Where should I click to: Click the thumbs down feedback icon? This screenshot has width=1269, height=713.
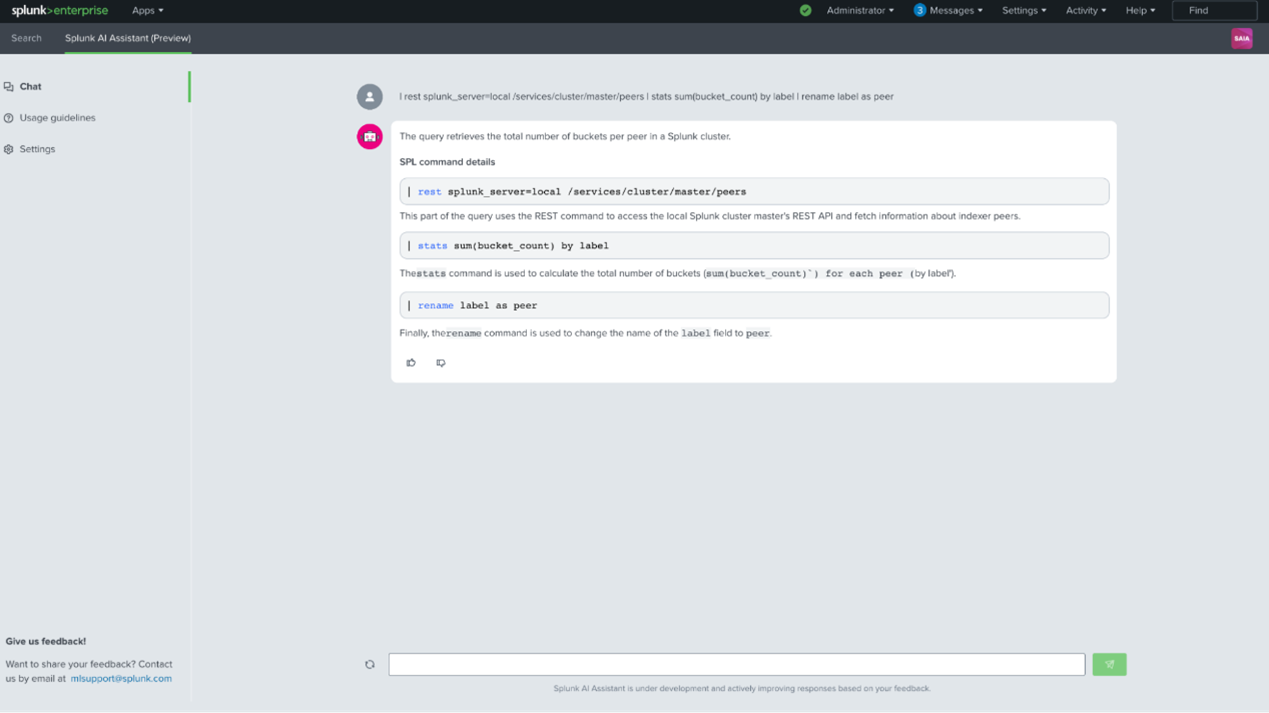[441, 363]
